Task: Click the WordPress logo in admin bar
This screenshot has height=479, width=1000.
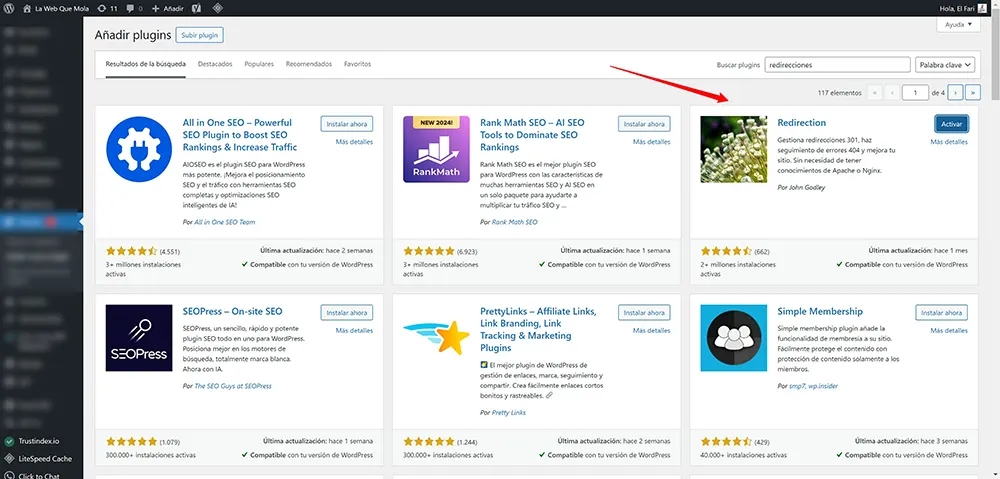Action: tap(9, 8)
